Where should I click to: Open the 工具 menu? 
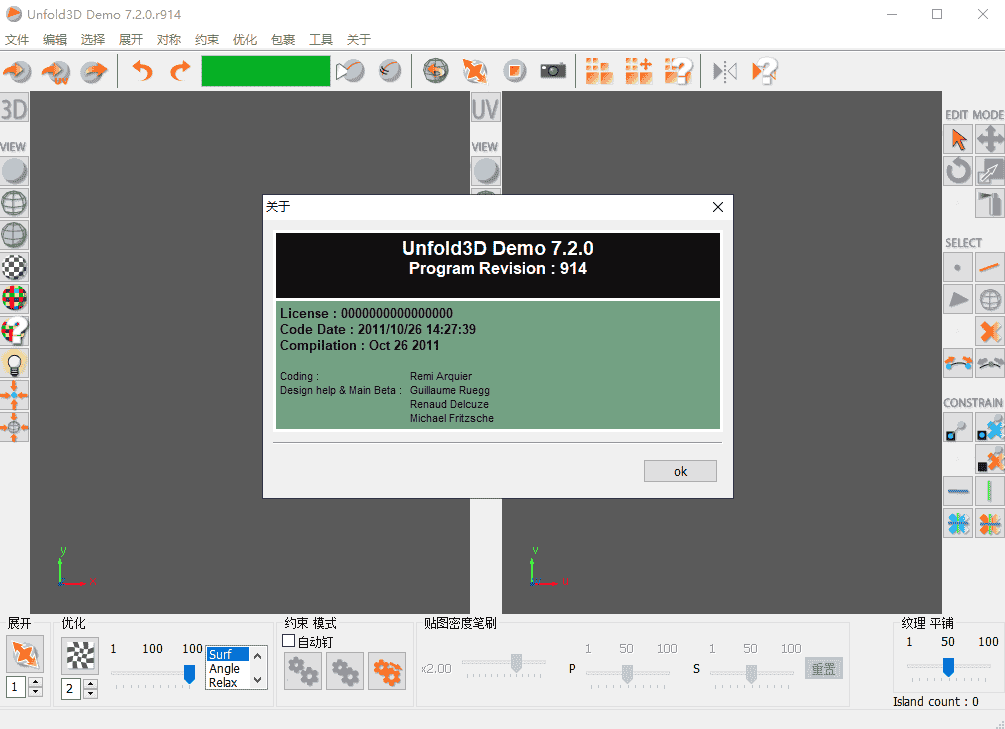point(320,39)
